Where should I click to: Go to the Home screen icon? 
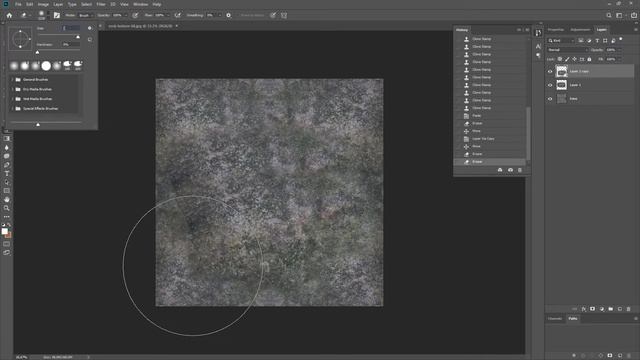[9, 15]
